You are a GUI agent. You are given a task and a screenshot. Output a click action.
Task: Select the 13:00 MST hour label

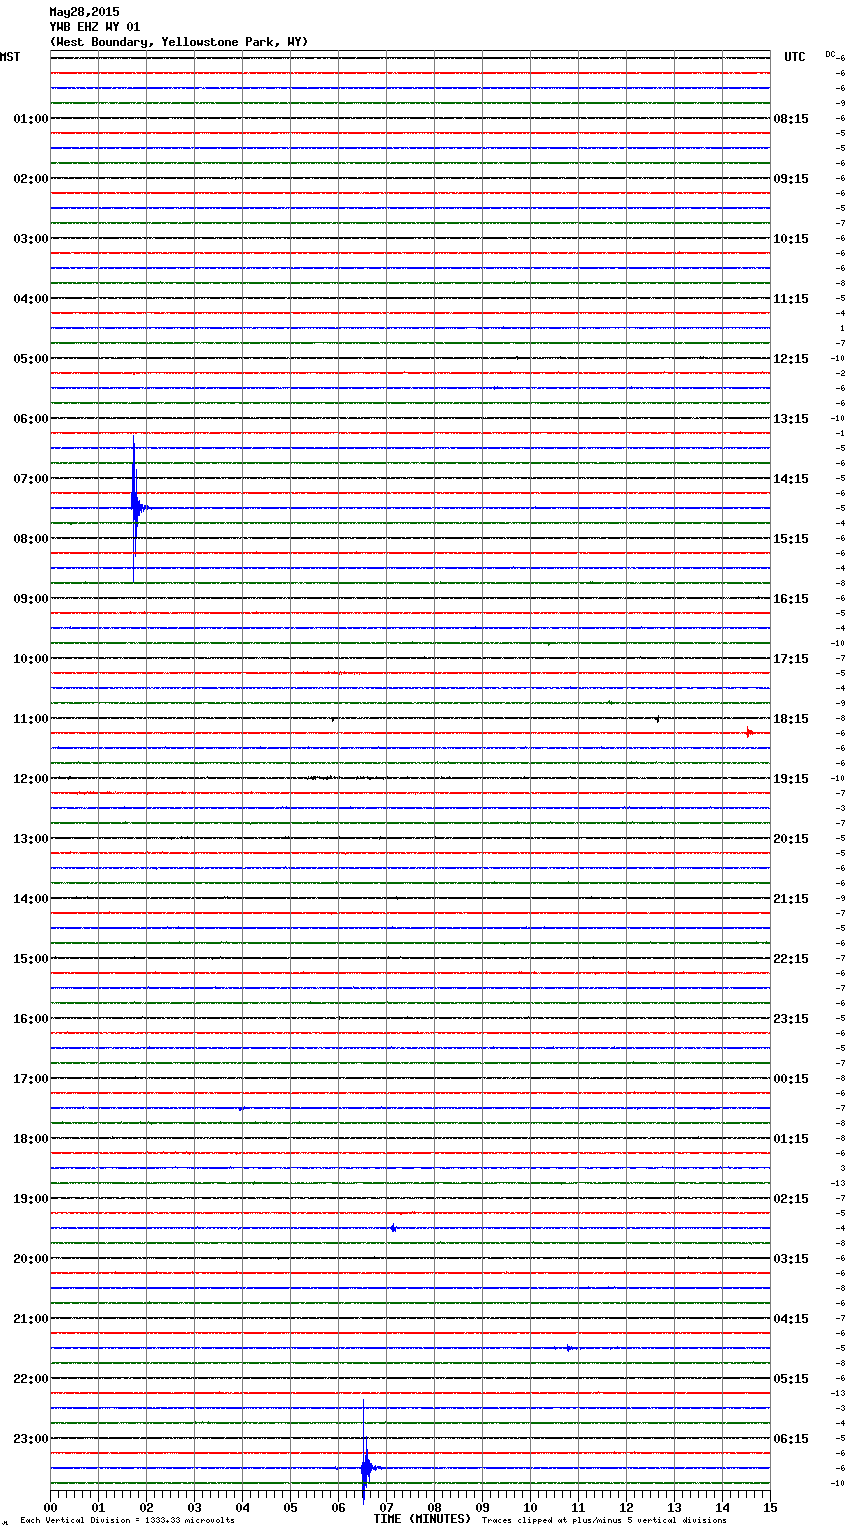[31, 839]
